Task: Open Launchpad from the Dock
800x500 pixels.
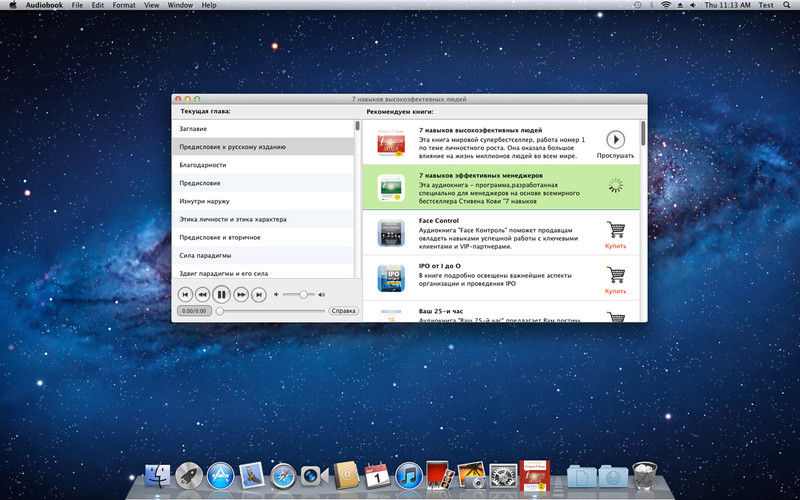Action: [x=189, y=476]
